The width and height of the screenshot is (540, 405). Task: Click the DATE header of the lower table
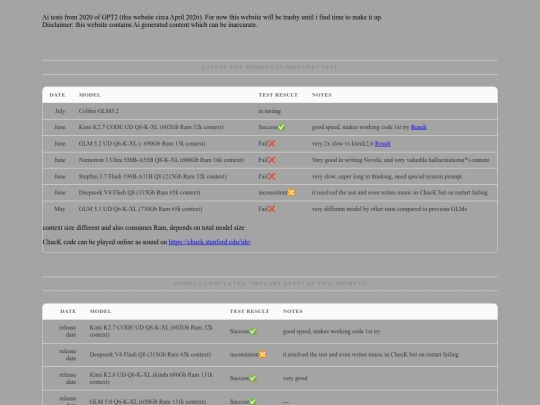[68, 311]
